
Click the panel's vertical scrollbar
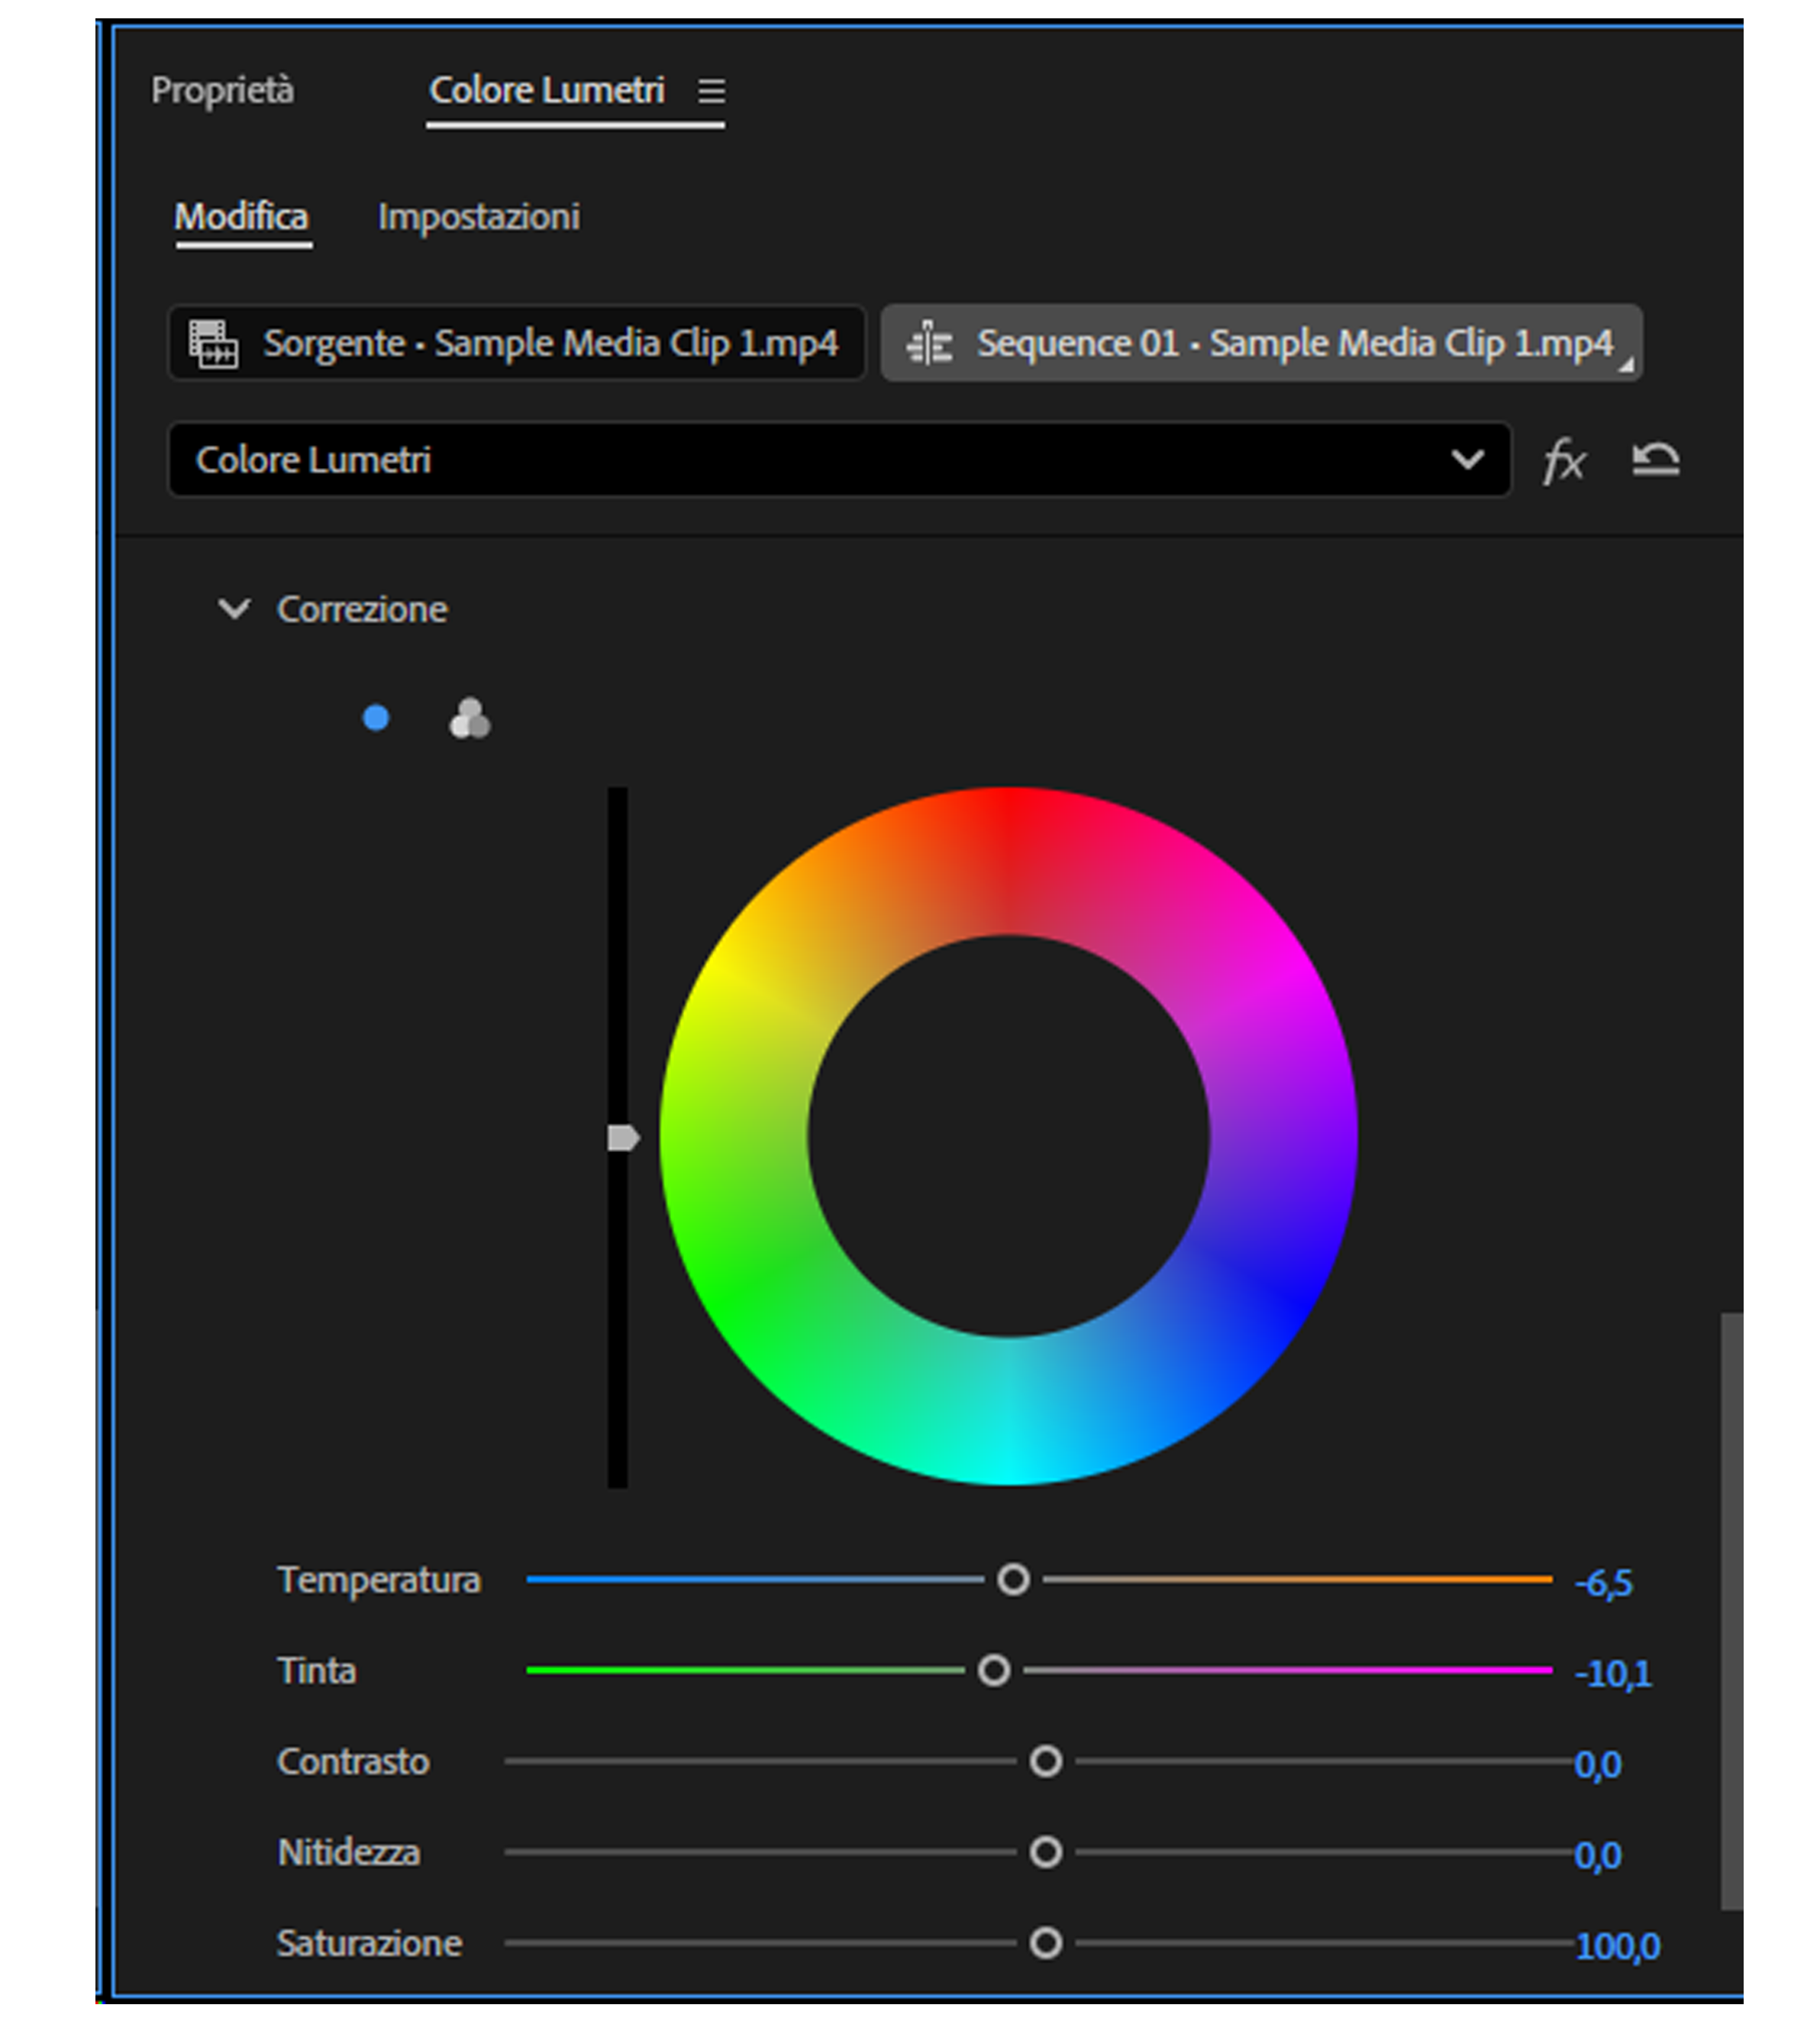[1732, 1611]
